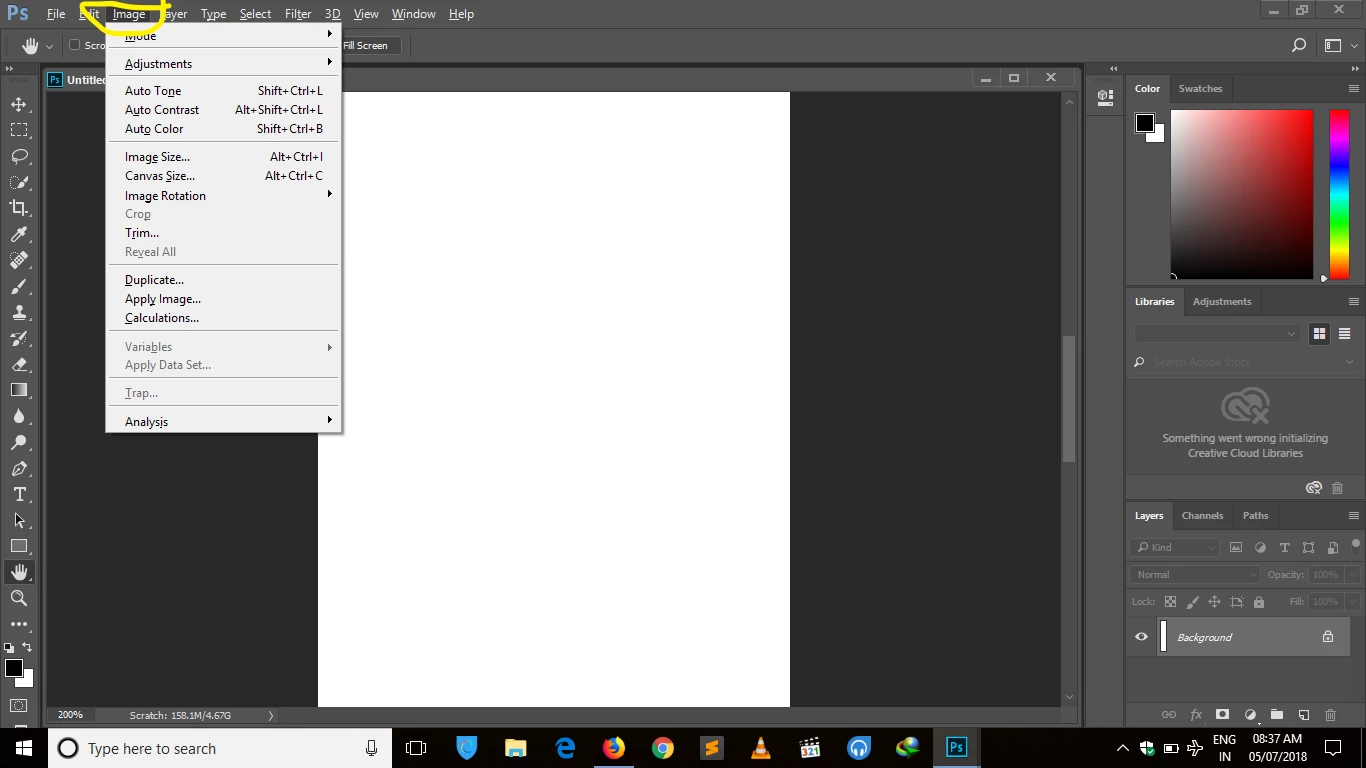Click foreground color swatch in toolbar
1366x768 pixels.
point(14,668)
